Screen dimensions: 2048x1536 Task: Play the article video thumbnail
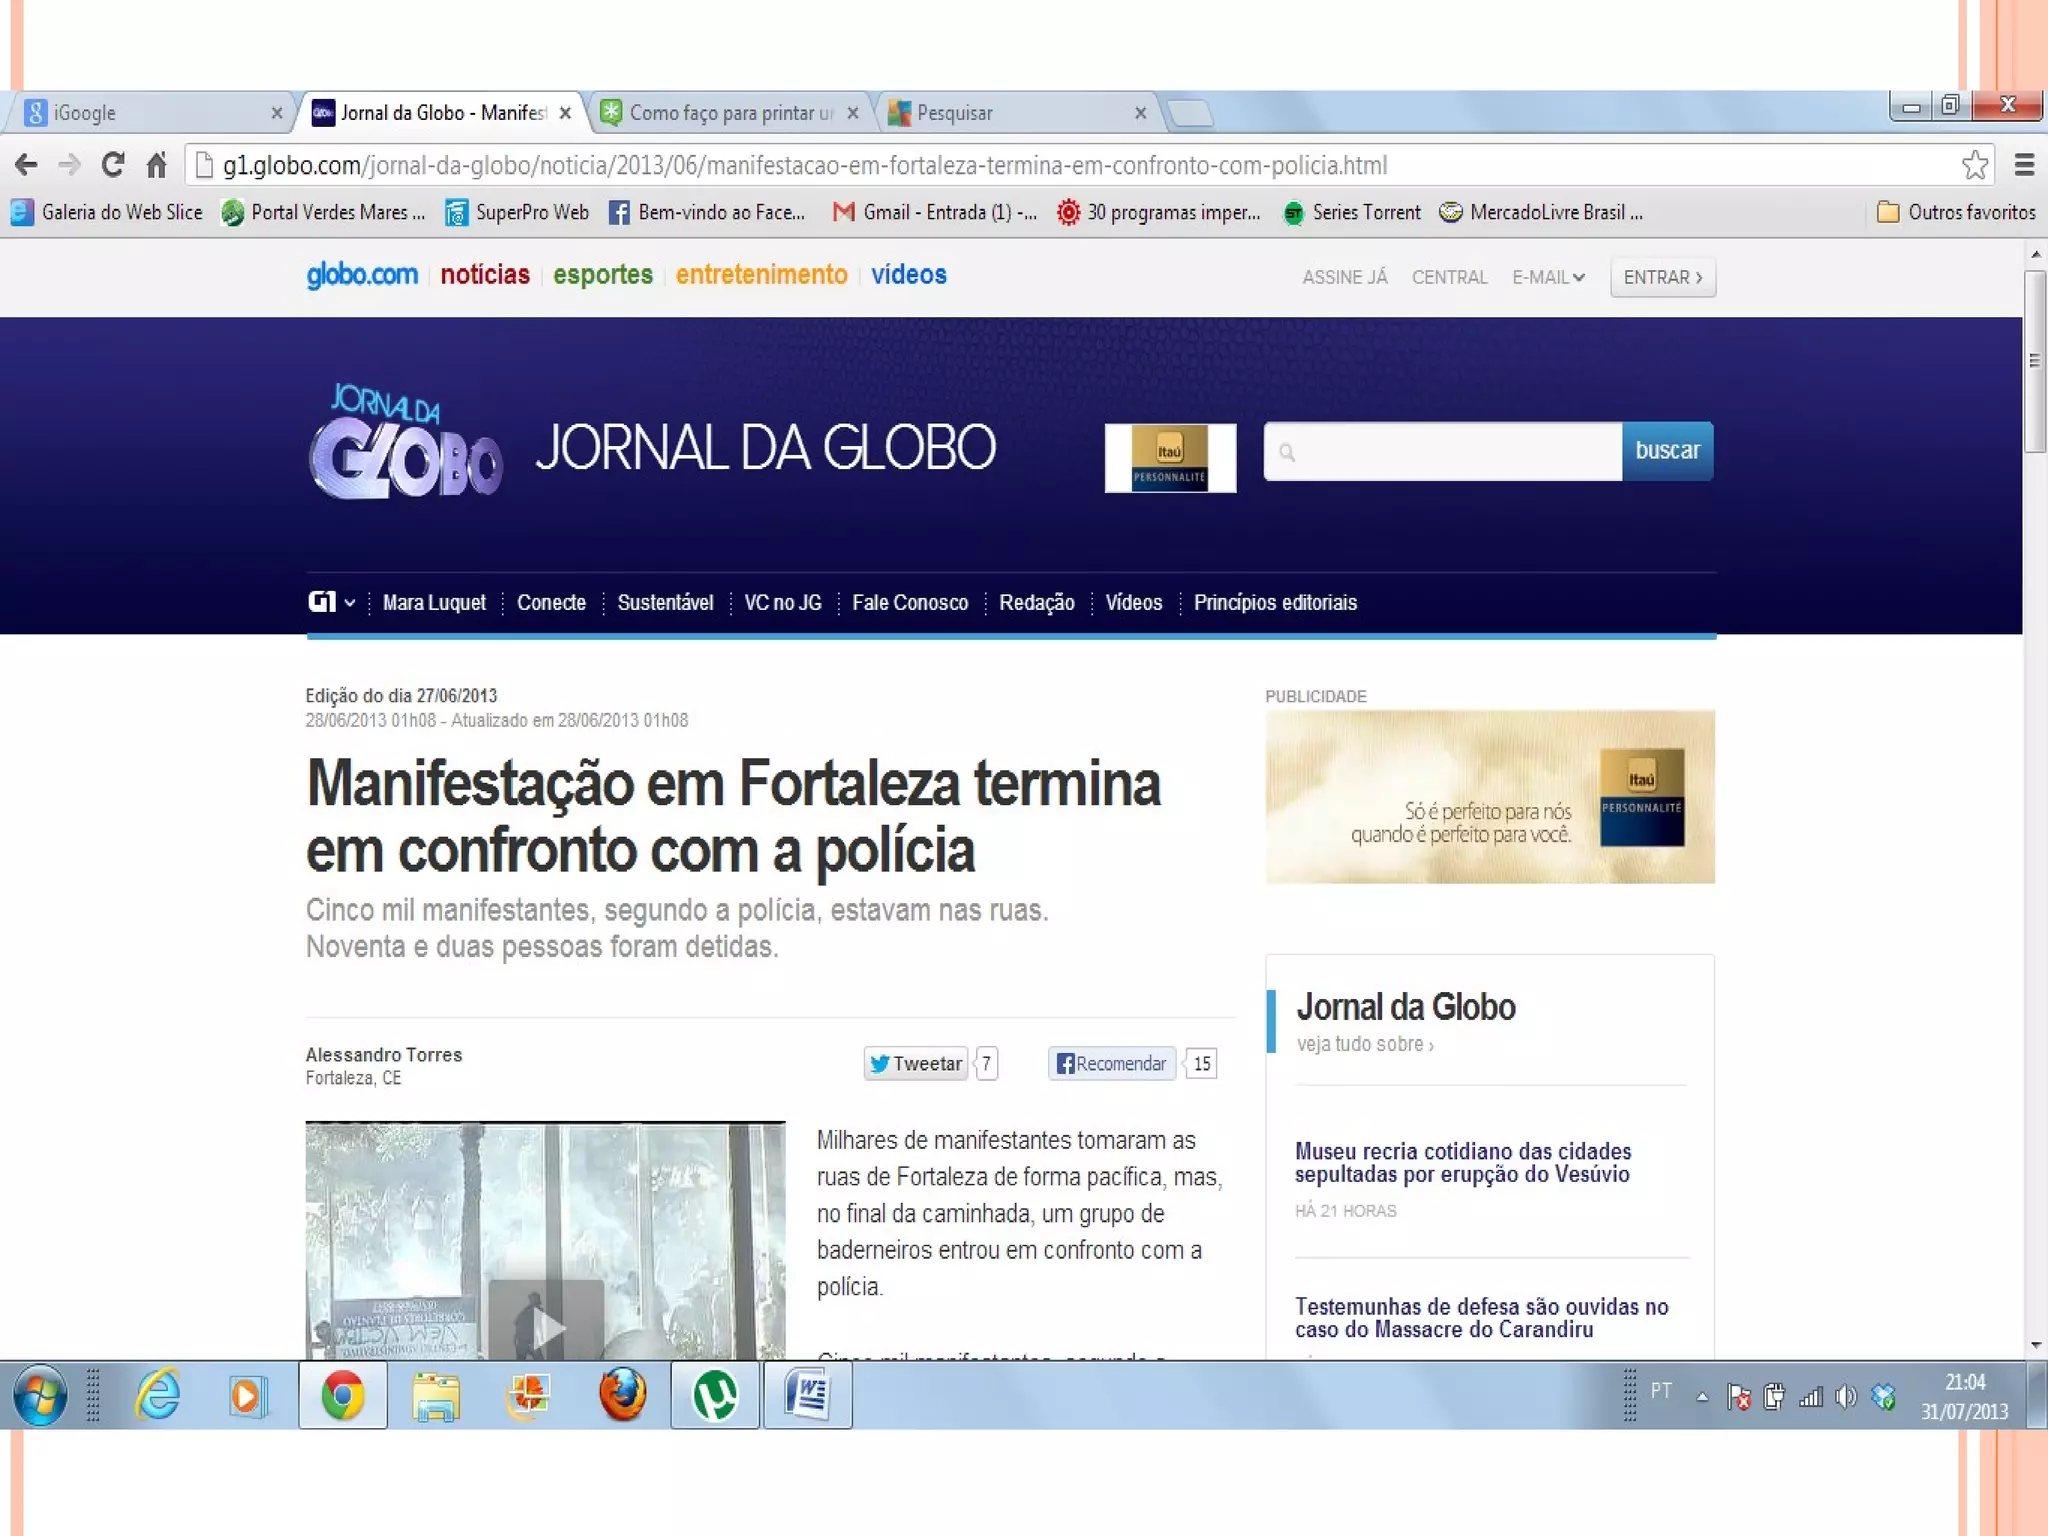(x=546, y=1325)
